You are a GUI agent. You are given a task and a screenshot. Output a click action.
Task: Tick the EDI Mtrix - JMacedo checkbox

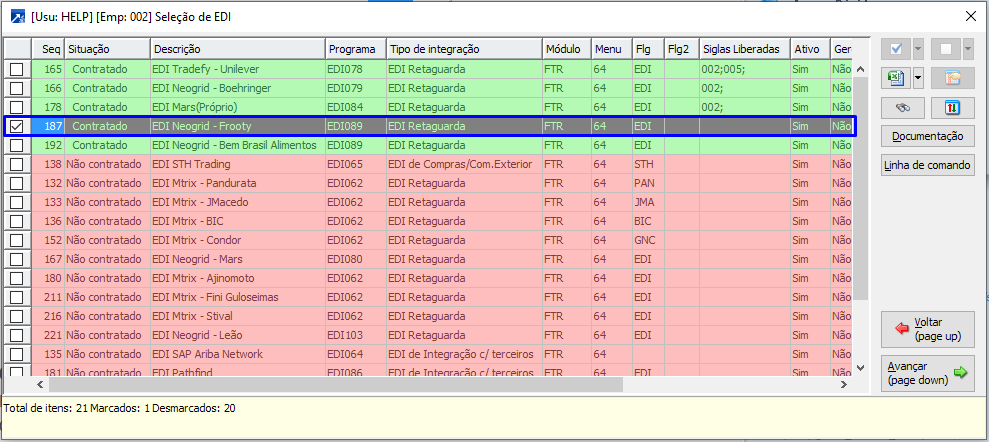click(x=17, y=202)
